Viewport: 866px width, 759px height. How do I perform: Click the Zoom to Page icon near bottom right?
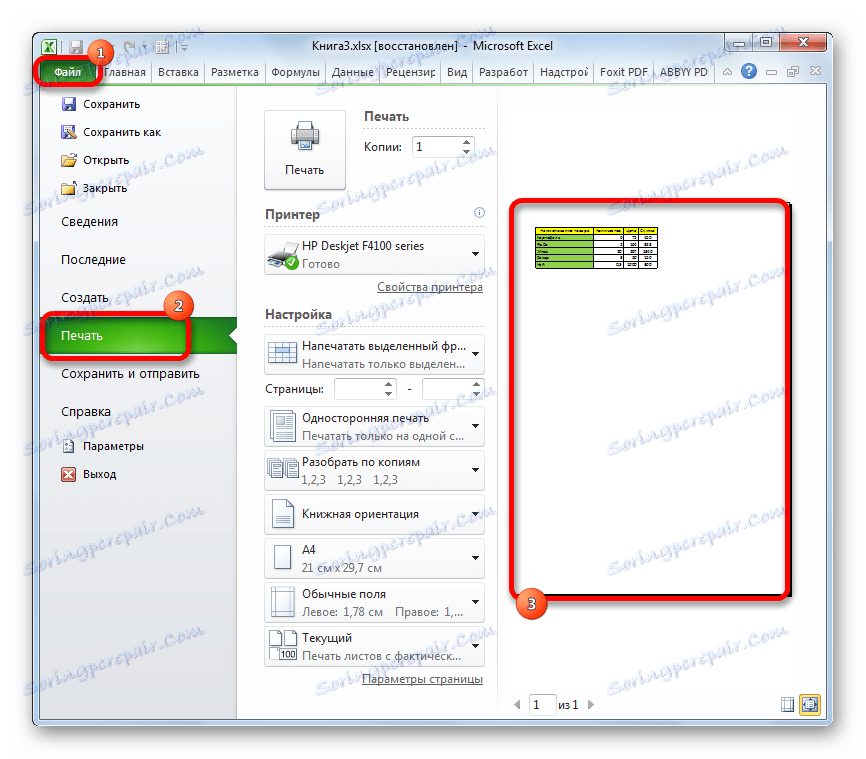point(809,703)
